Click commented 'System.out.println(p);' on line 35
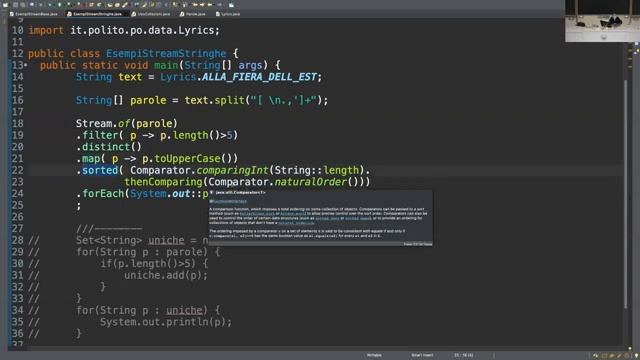The width and height of the screenshot is (640, 360). (x=166, y=322)
